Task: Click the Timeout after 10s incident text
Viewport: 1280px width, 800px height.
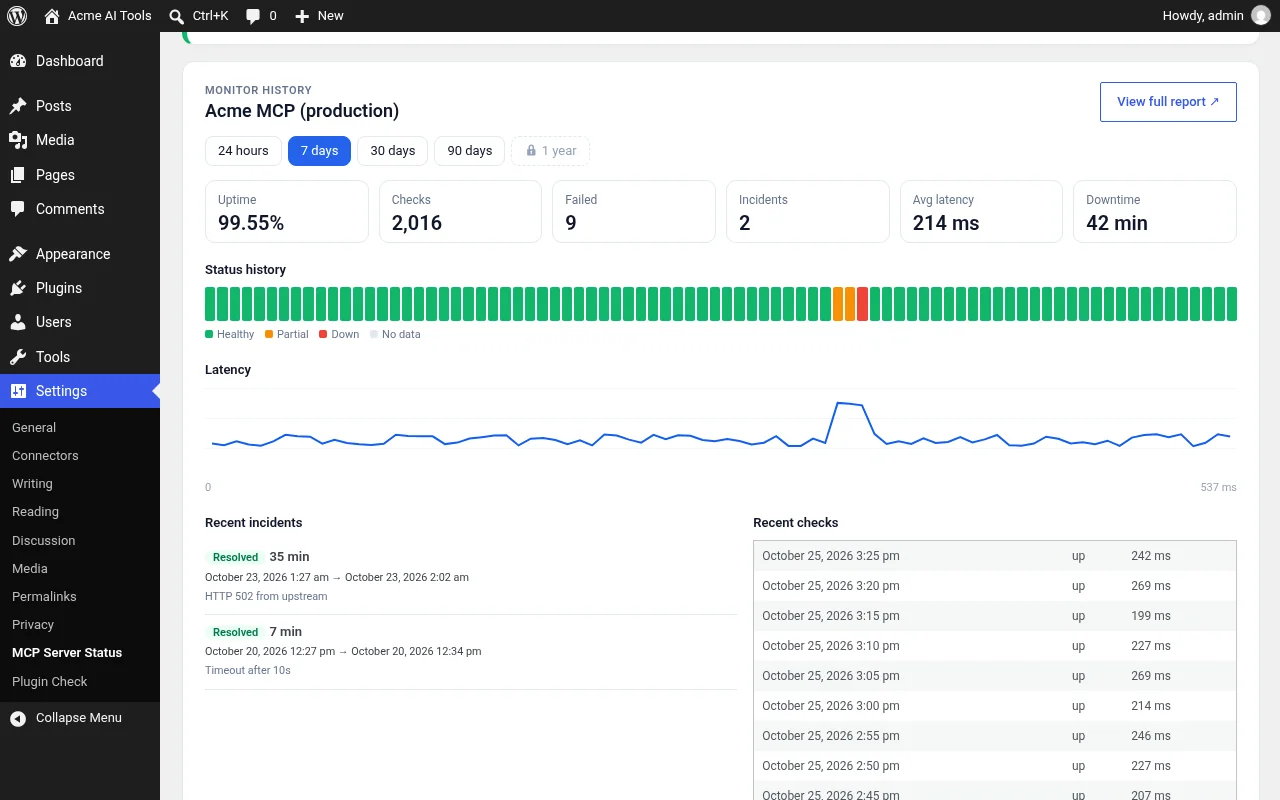Action: pos(248,670)
